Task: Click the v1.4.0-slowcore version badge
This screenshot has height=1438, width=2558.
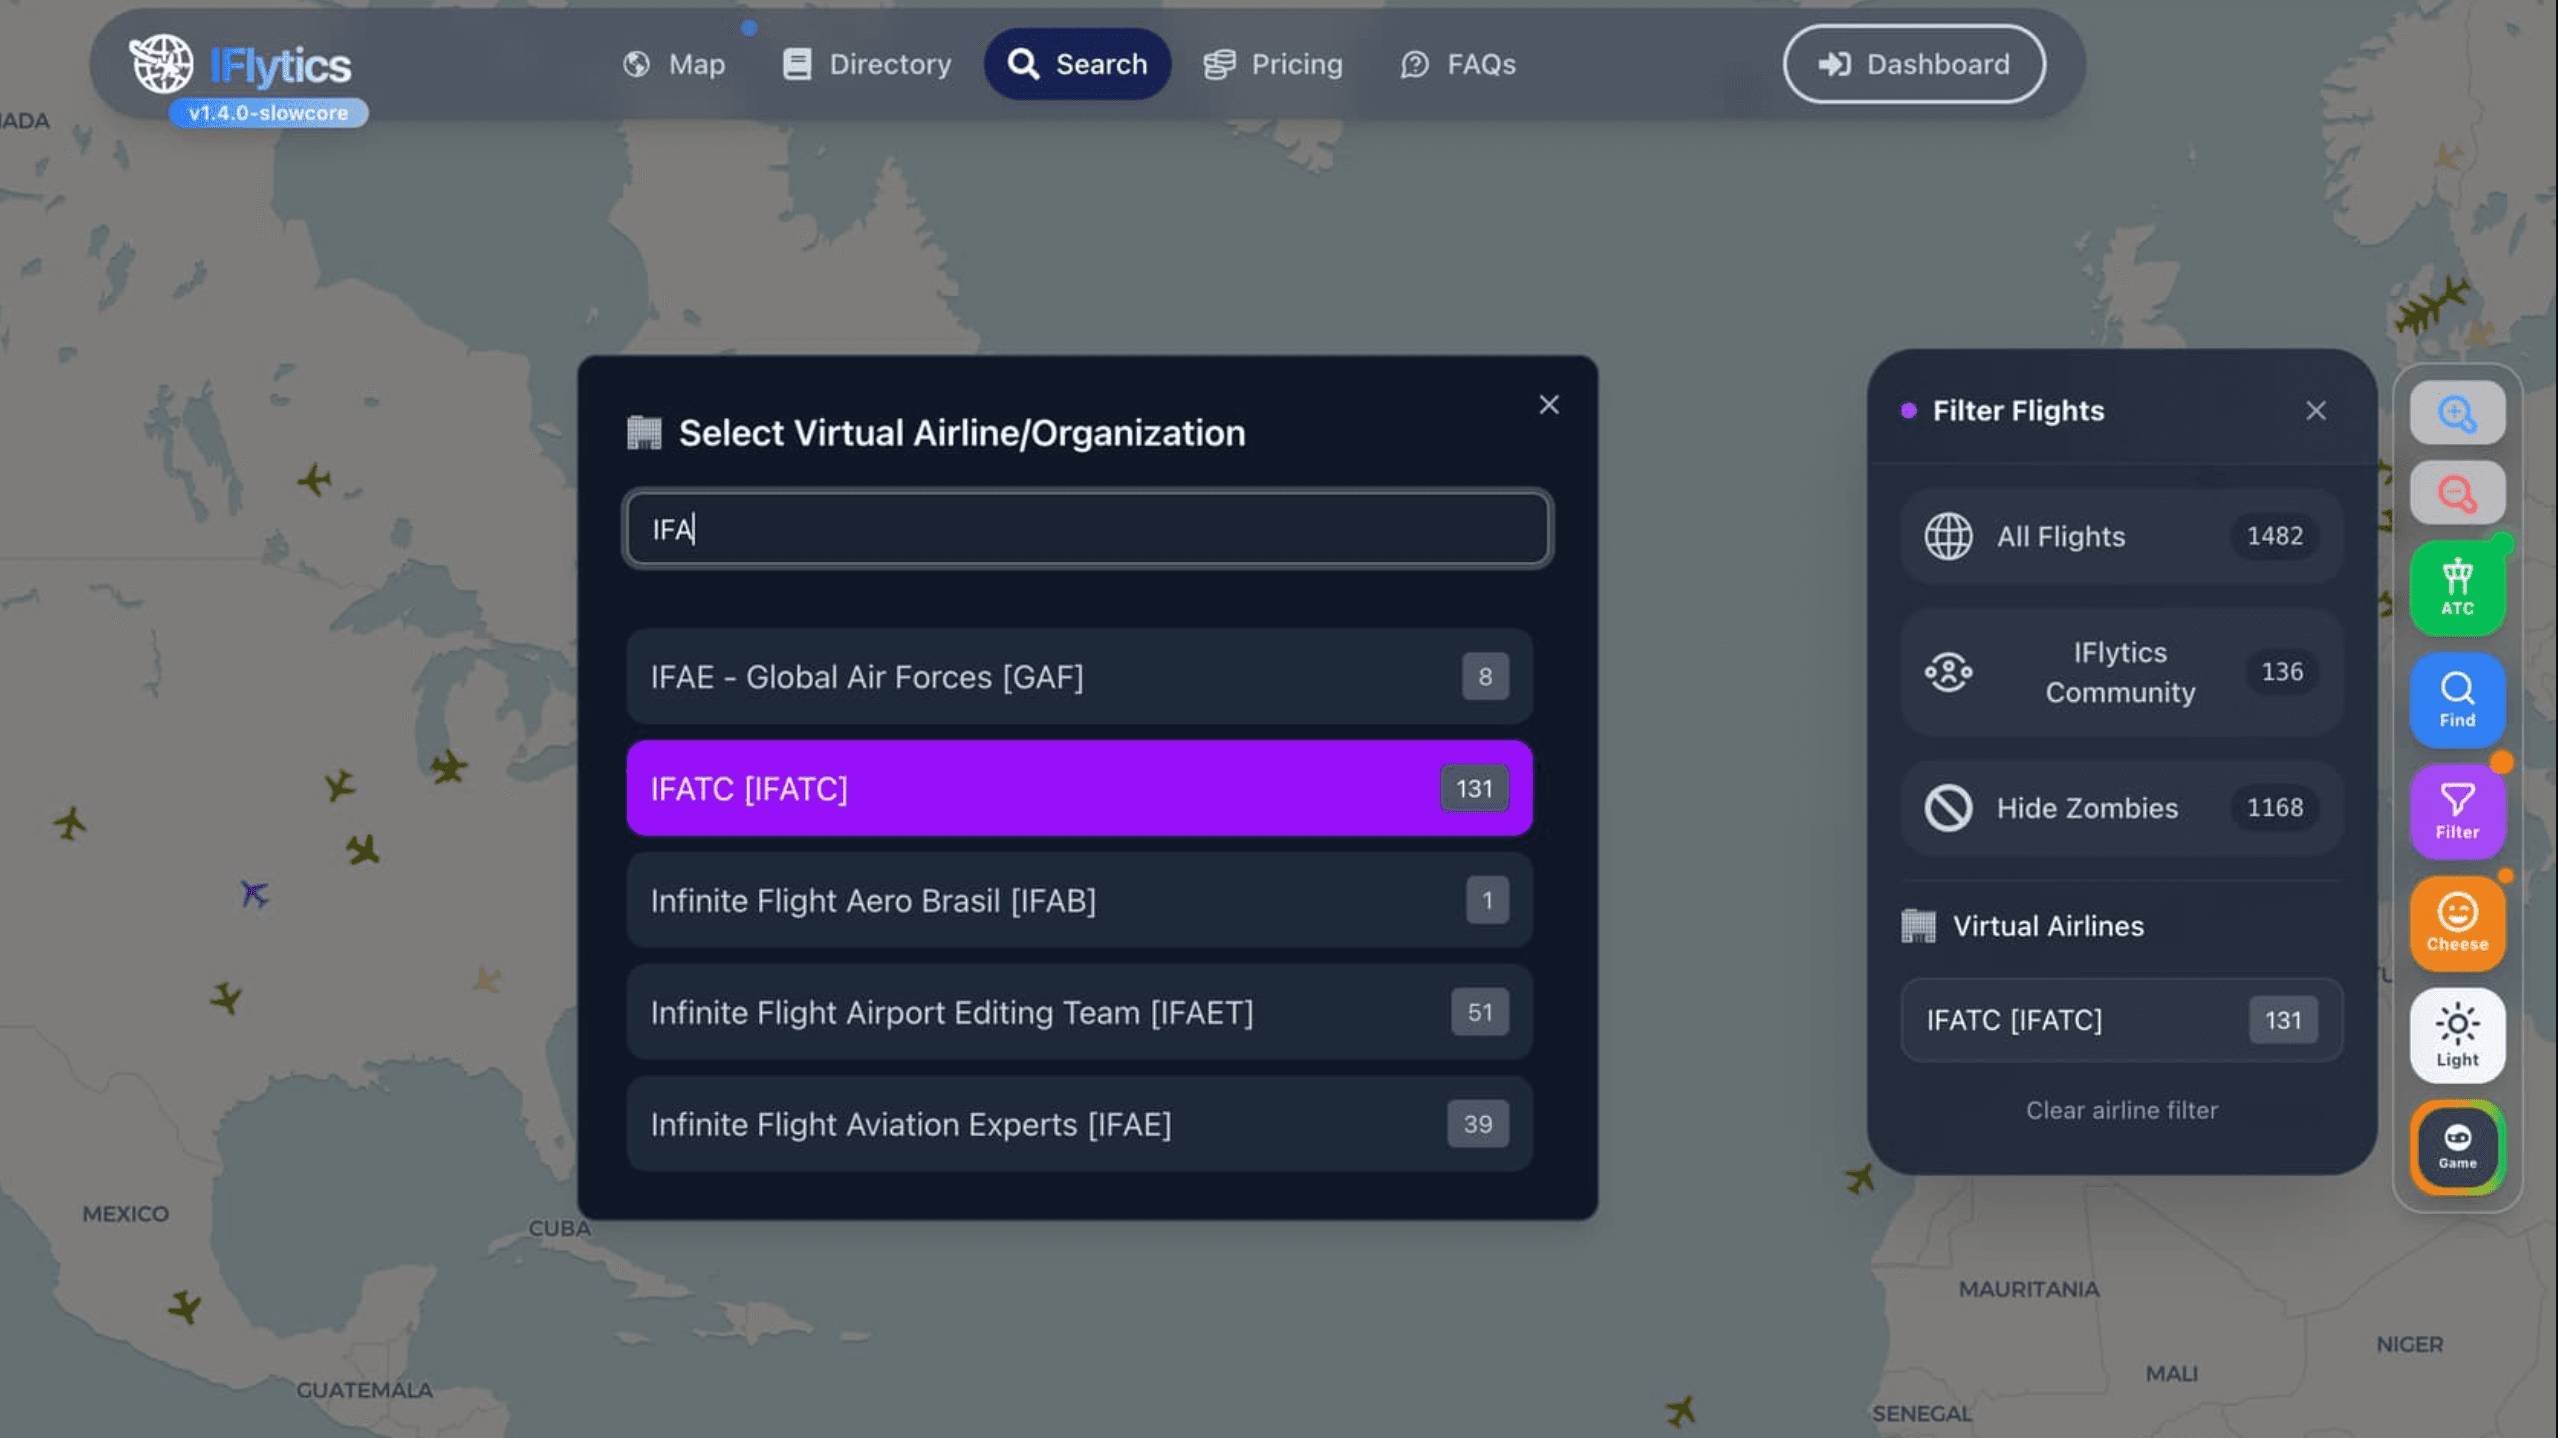Action: pos(268,113)
